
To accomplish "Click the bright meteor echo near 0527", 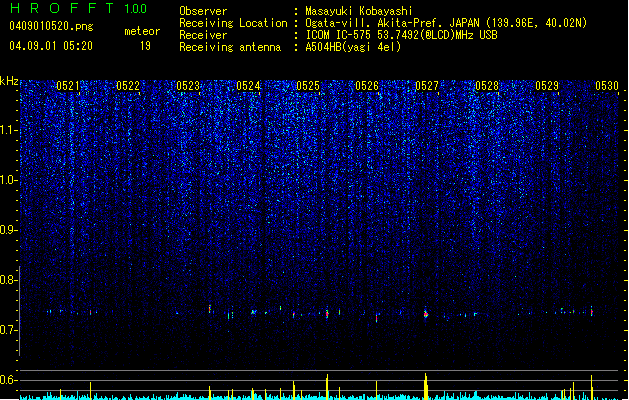I will [426, 314].
